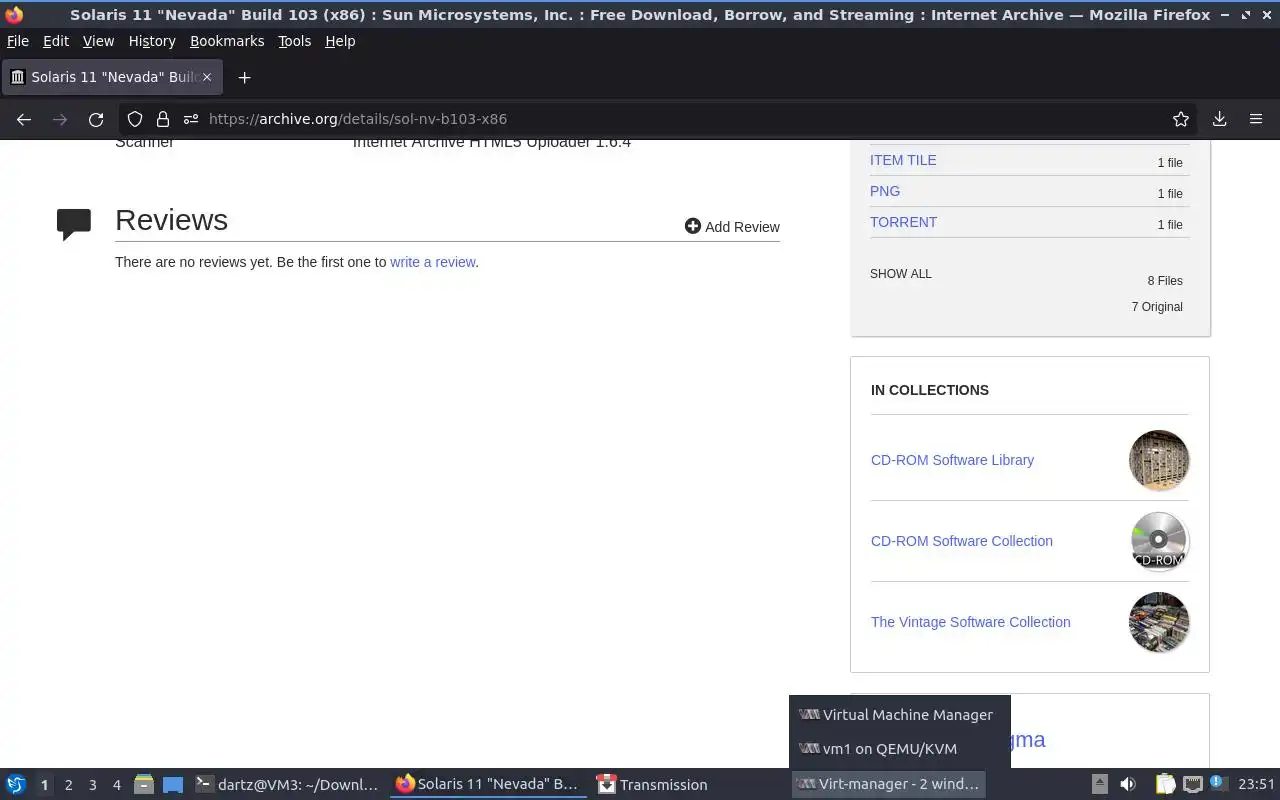Reload the current page
1280x800 pixels.
tap(96, 119)
